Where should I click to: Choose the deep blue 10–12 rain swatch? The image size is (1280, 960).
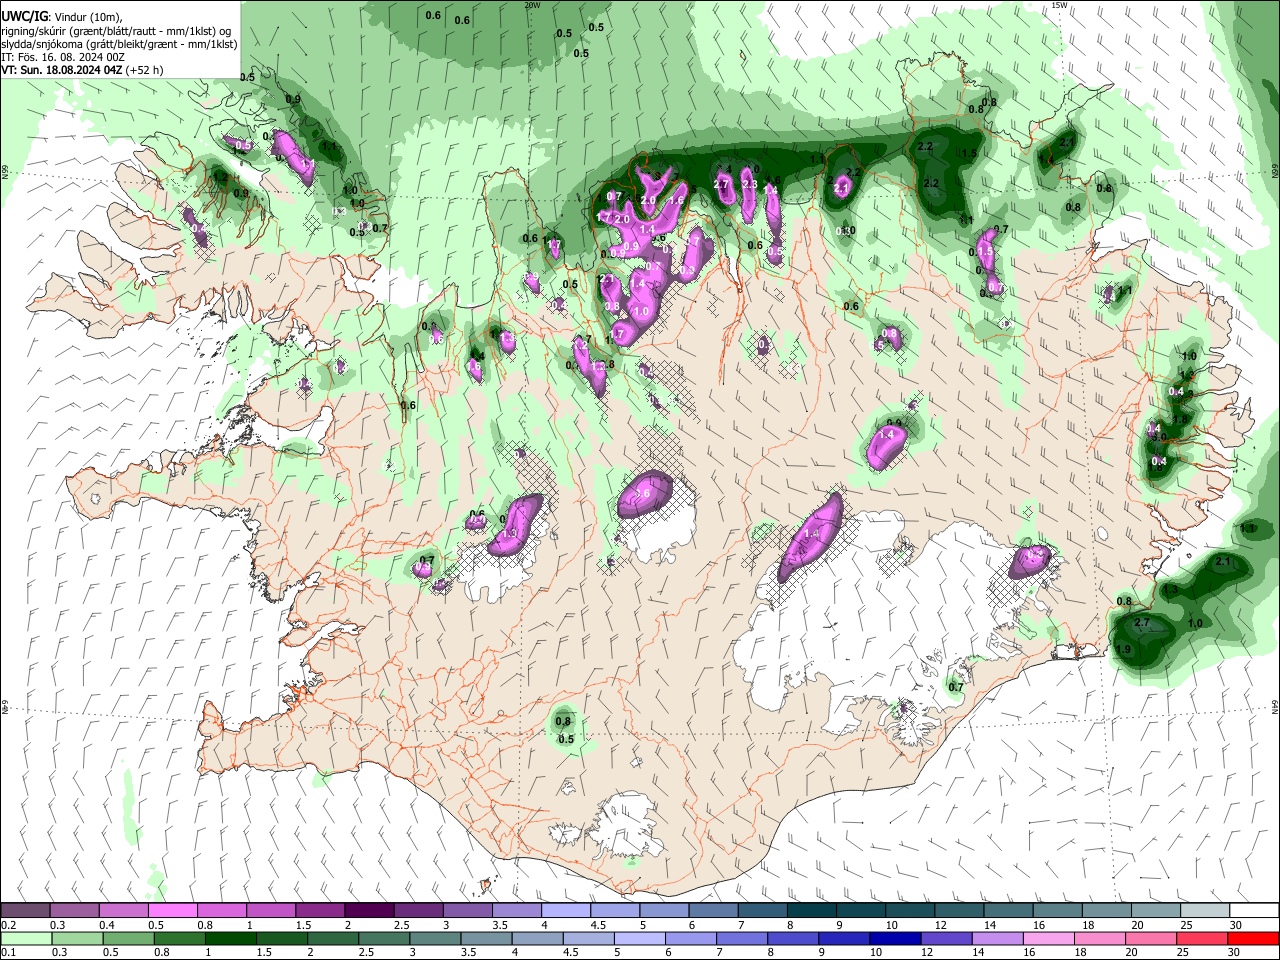[x=895, y=938]
